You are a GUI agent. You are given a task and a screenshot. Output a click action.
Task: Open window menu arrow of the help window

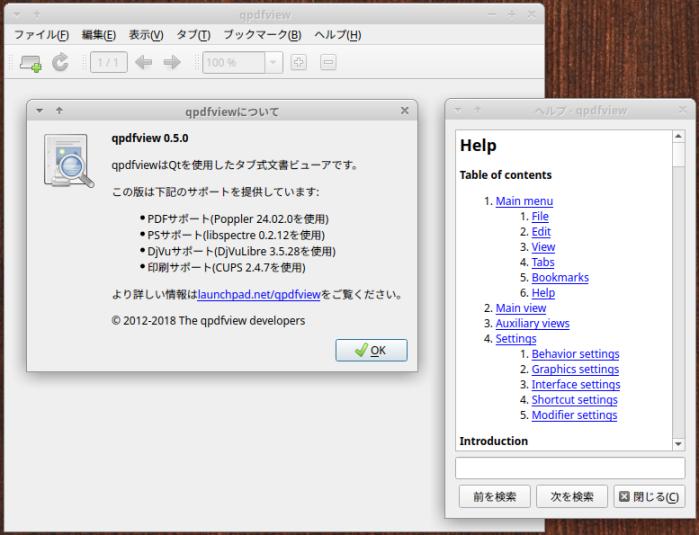point(457,110)
